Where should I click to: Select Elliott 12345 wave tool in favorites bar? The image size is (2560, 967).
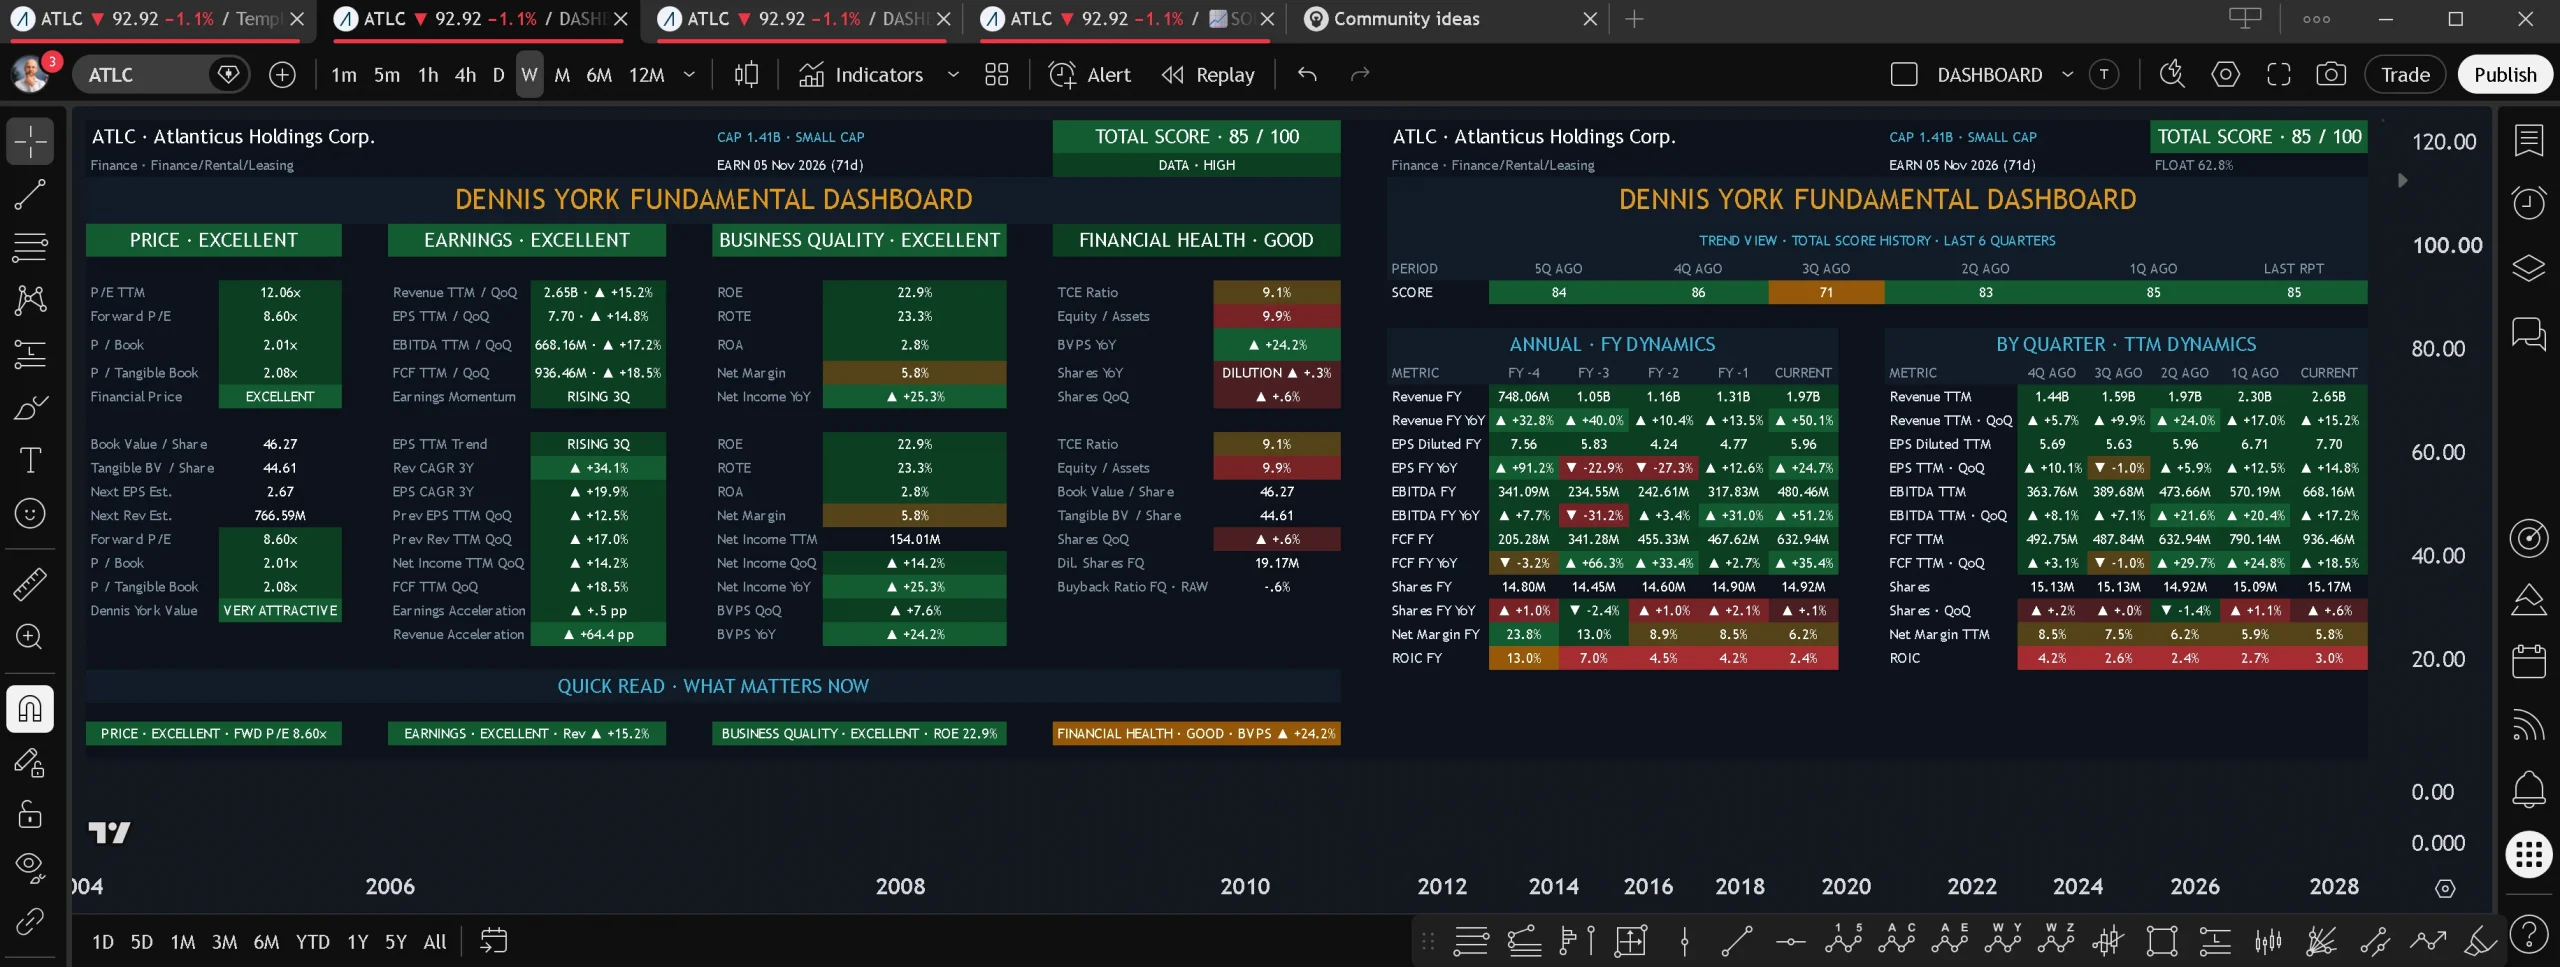pos(1843,940)
